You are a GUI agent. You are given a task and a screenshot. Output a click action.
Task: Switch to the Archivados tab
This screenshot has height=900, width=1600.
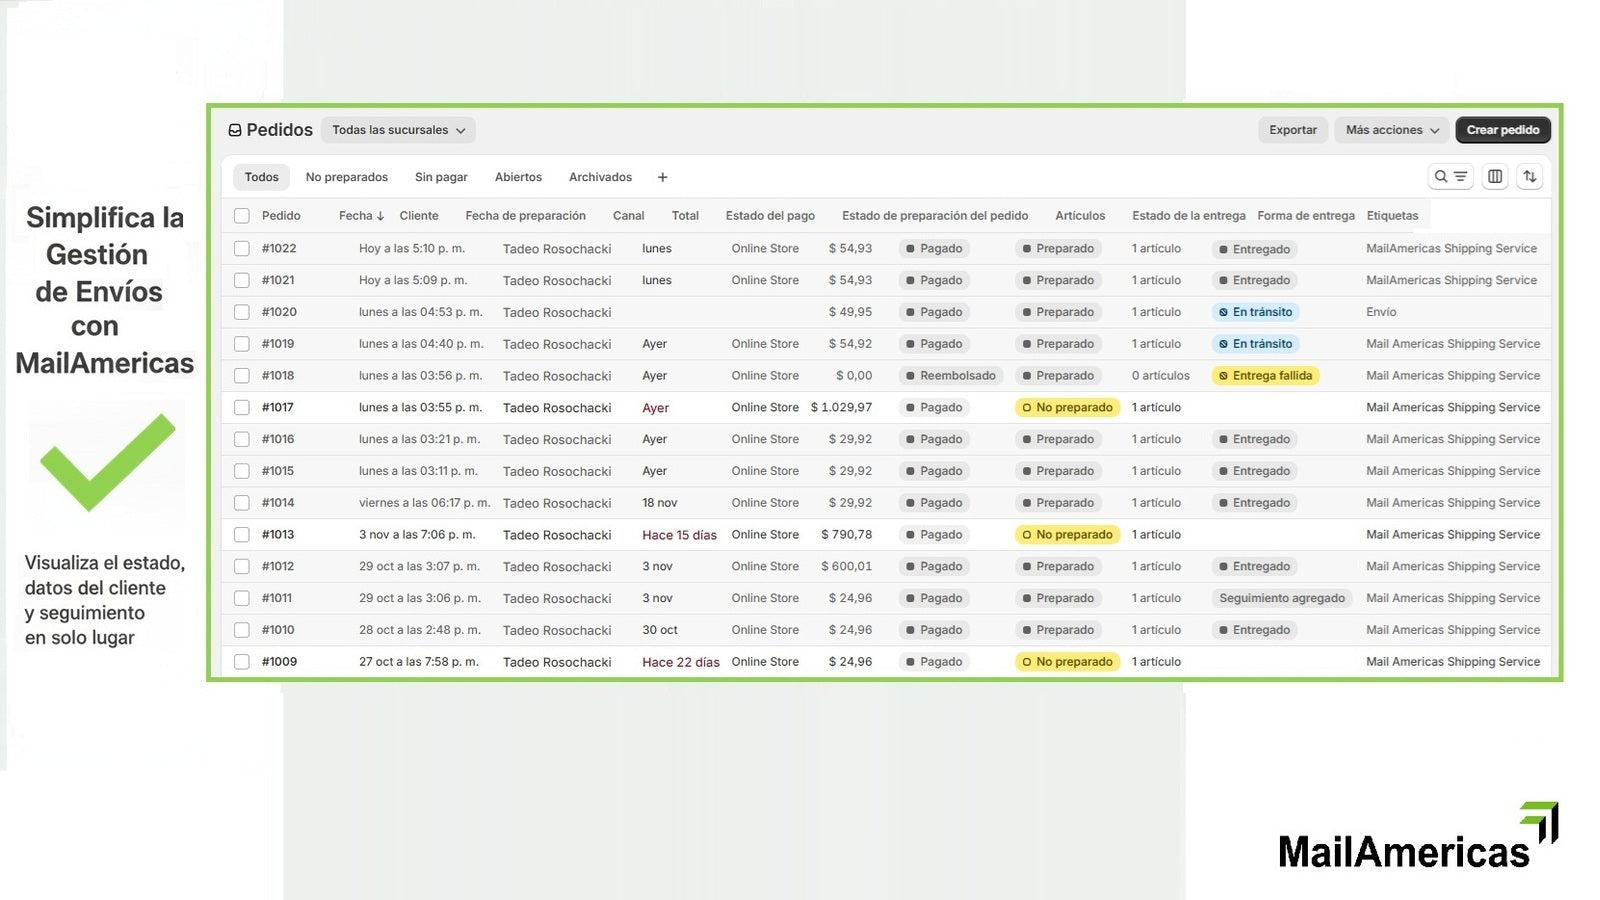[x=600, y=177]
